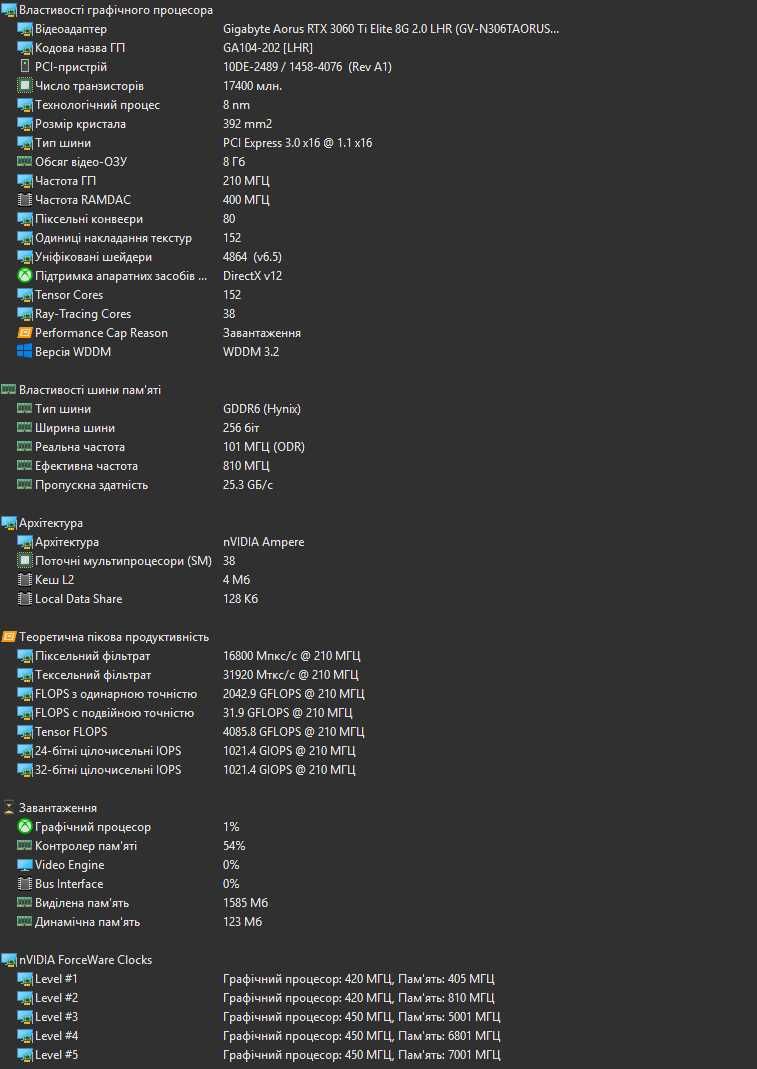Image resolution: width=757 pixels, height=1069 pixels.
Task: Select the Архітектура section header
Action: tap(51, 523)
